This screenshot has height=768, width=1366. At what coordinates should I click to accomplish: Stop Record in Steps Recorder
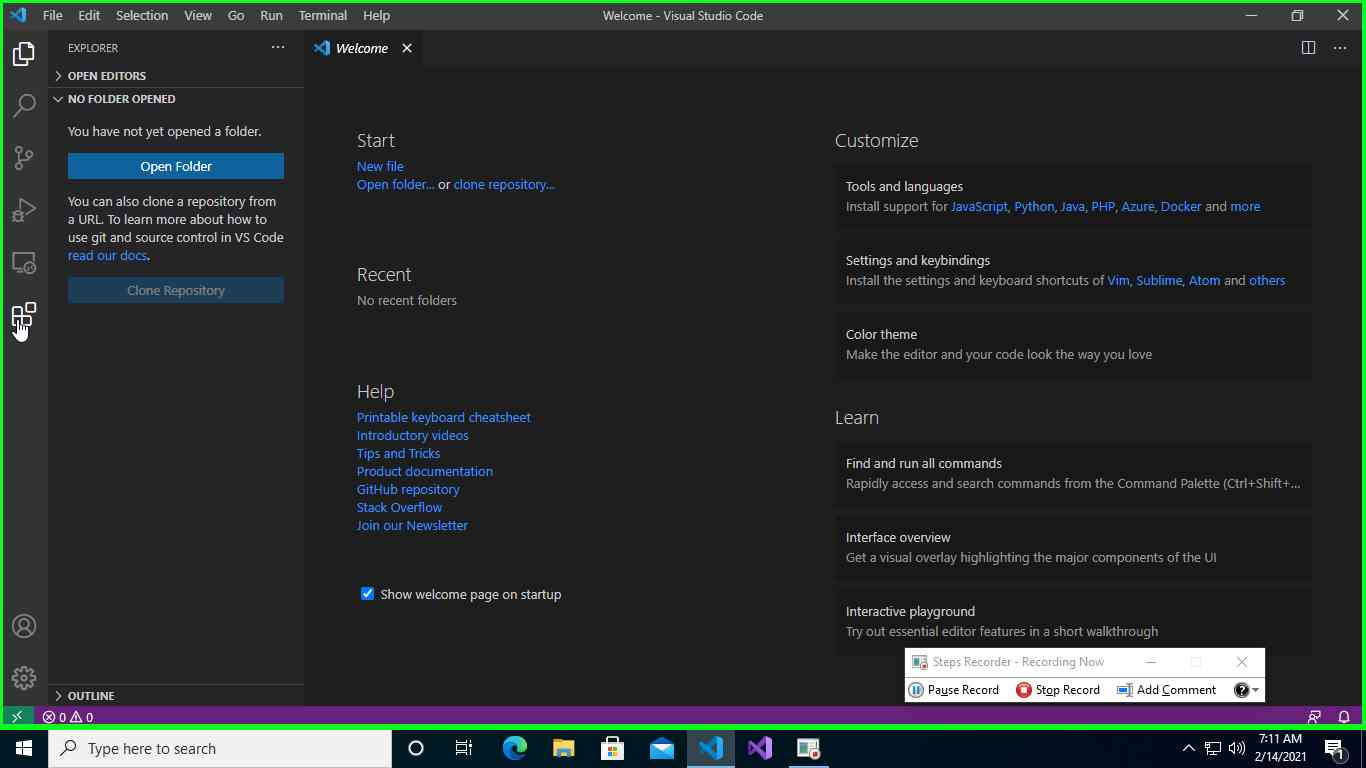point(1058,689)
